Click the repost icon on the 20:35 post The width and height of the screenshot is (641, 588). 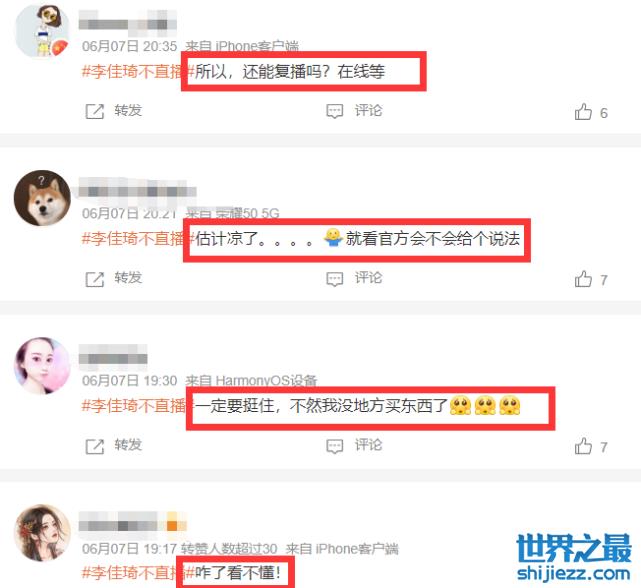(94, 111)
